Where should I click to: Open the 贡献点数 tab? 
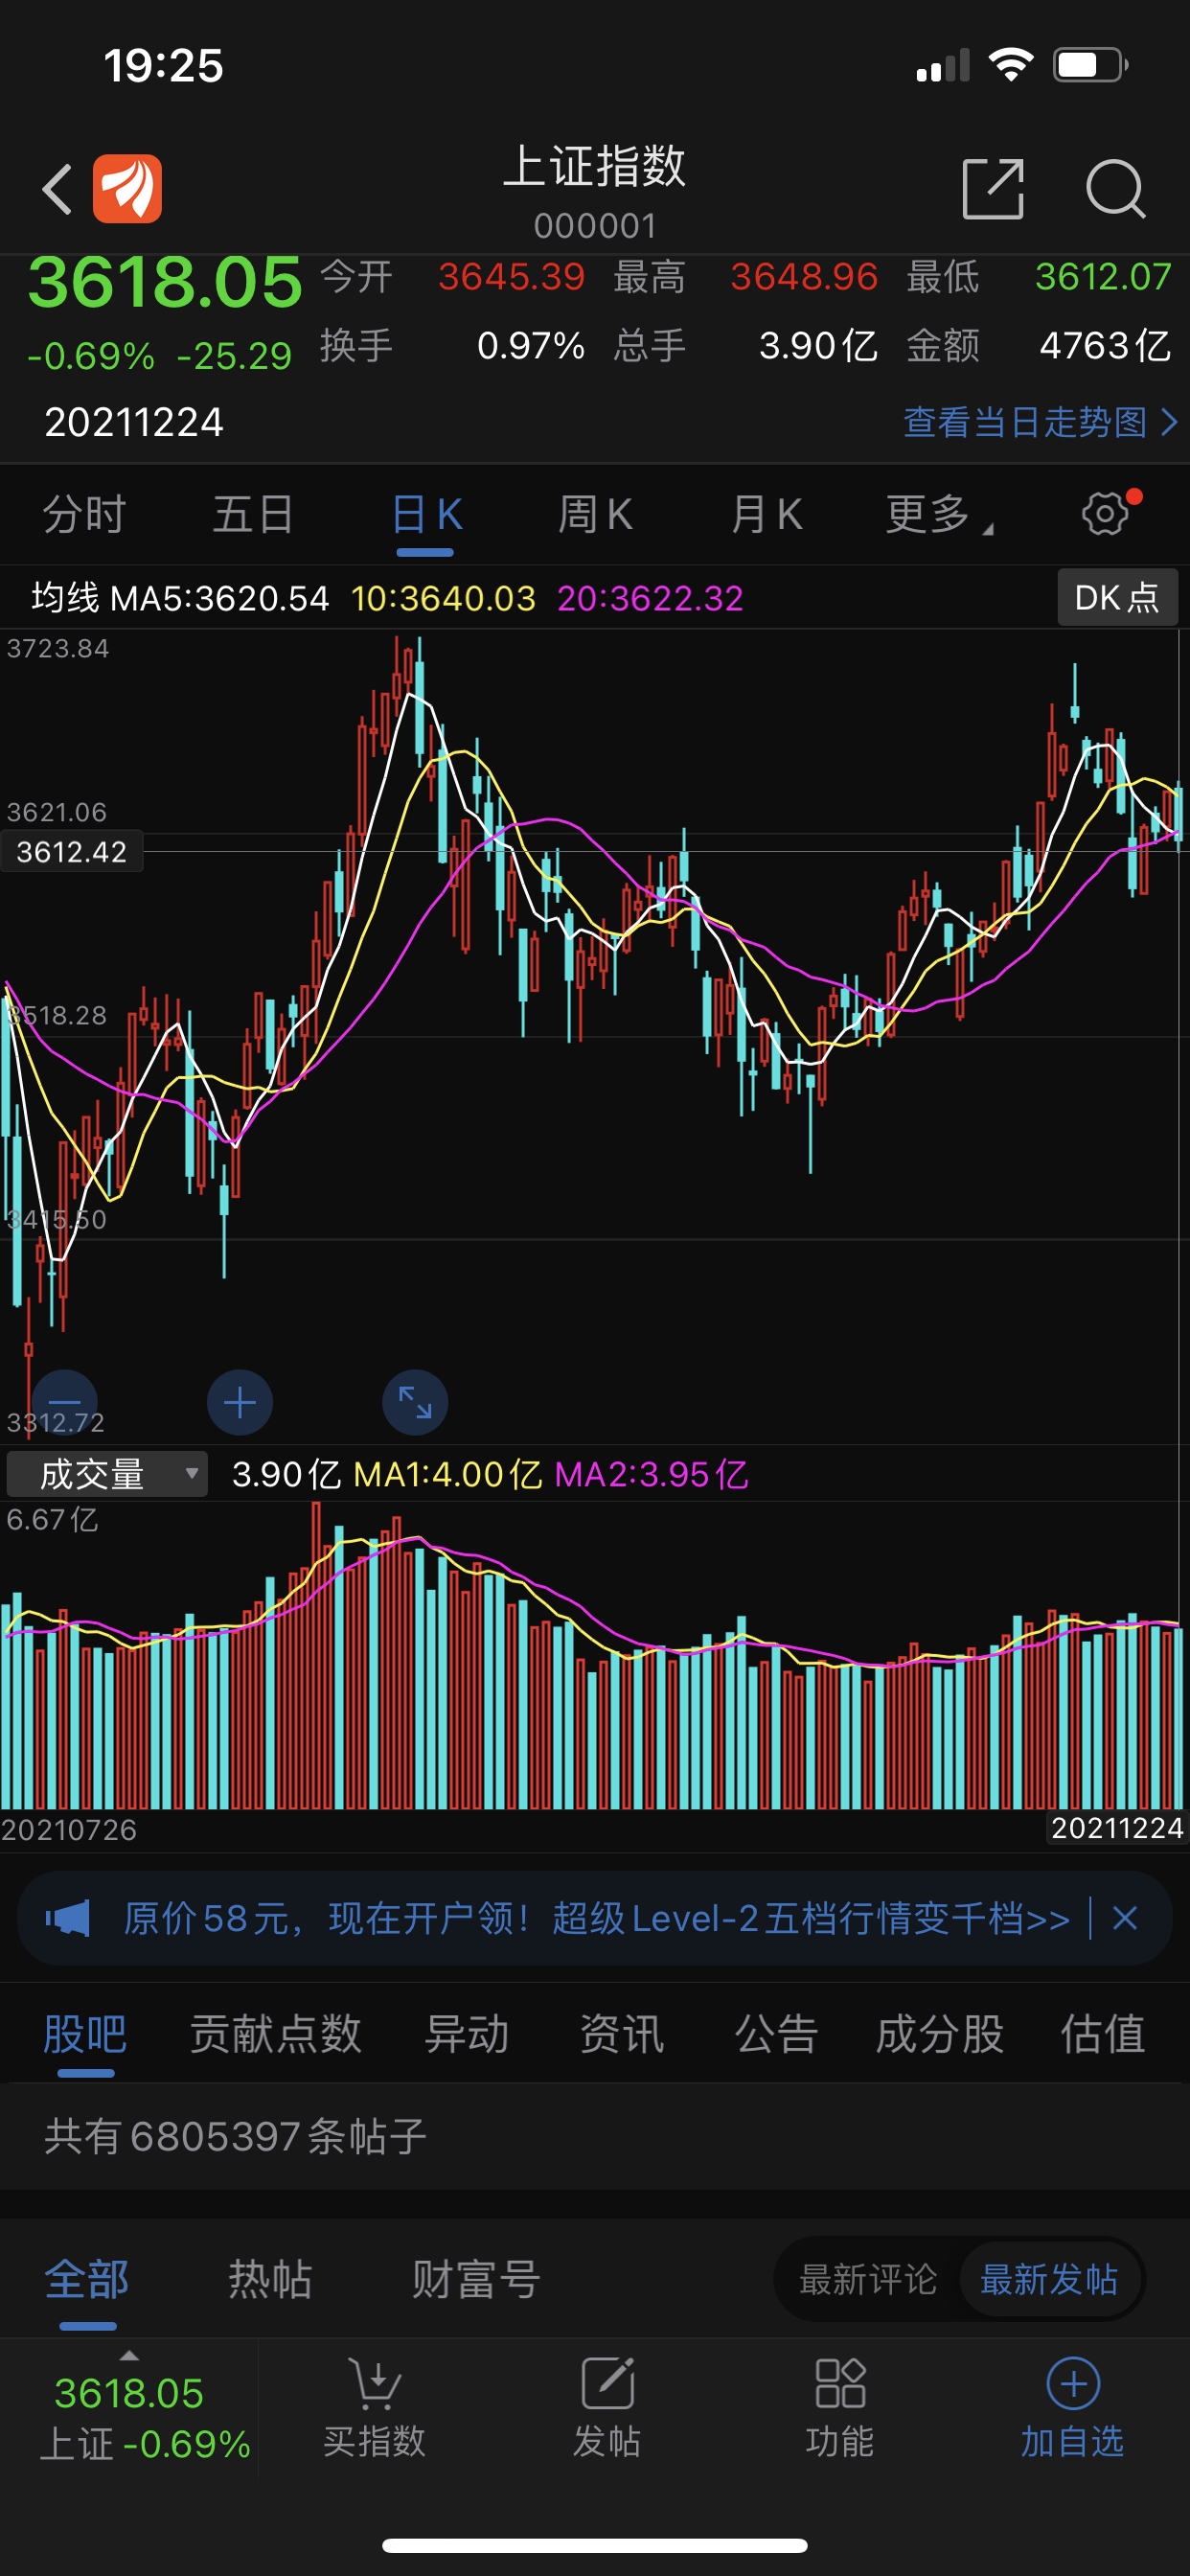[276, 2034]
